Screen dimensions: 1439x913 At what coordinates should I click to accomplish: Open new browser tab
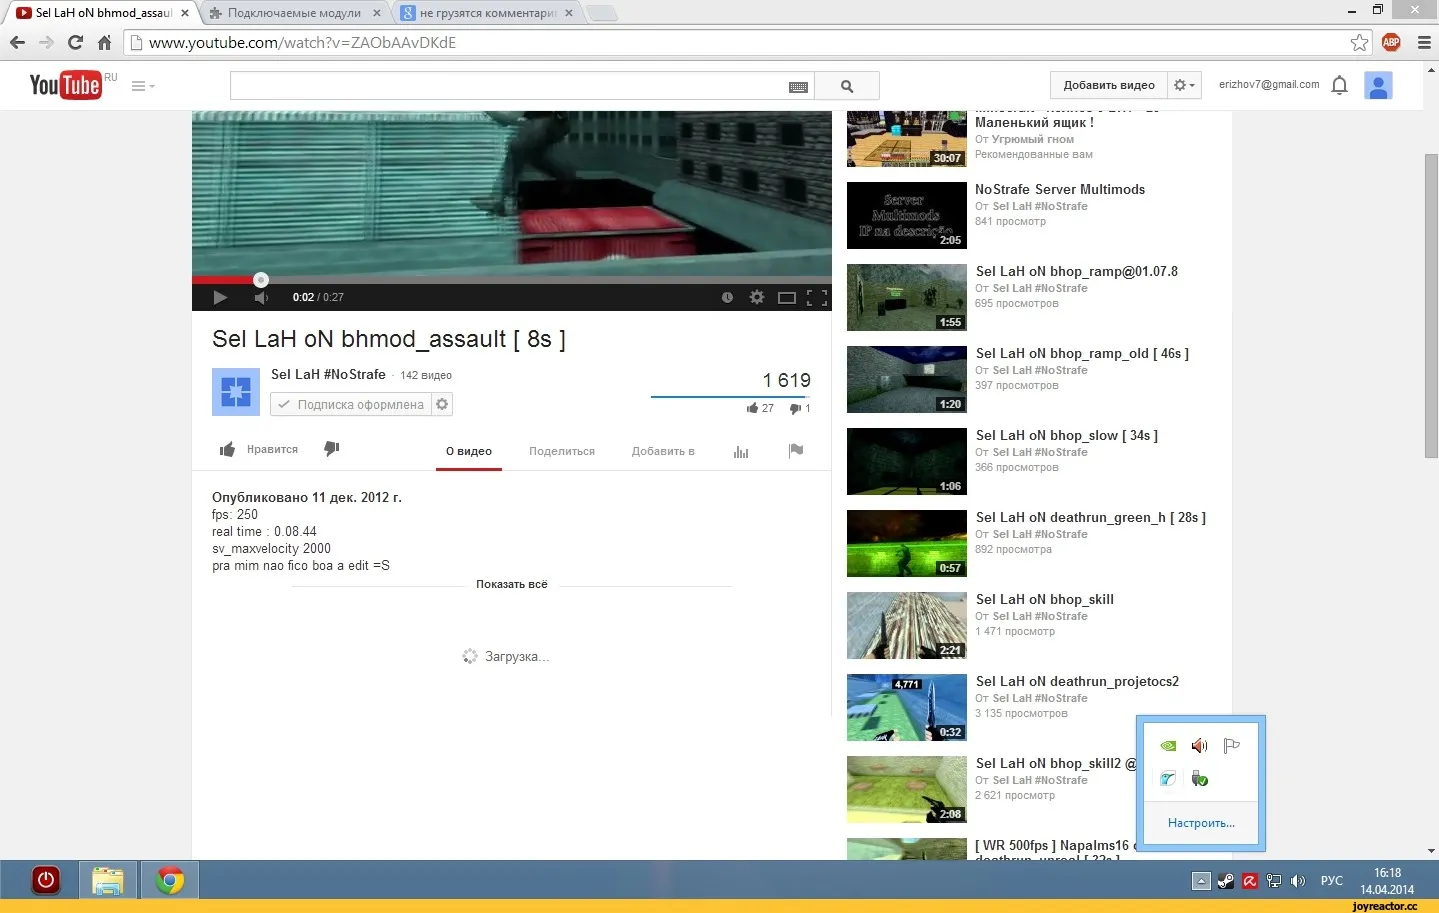(601, 13)
